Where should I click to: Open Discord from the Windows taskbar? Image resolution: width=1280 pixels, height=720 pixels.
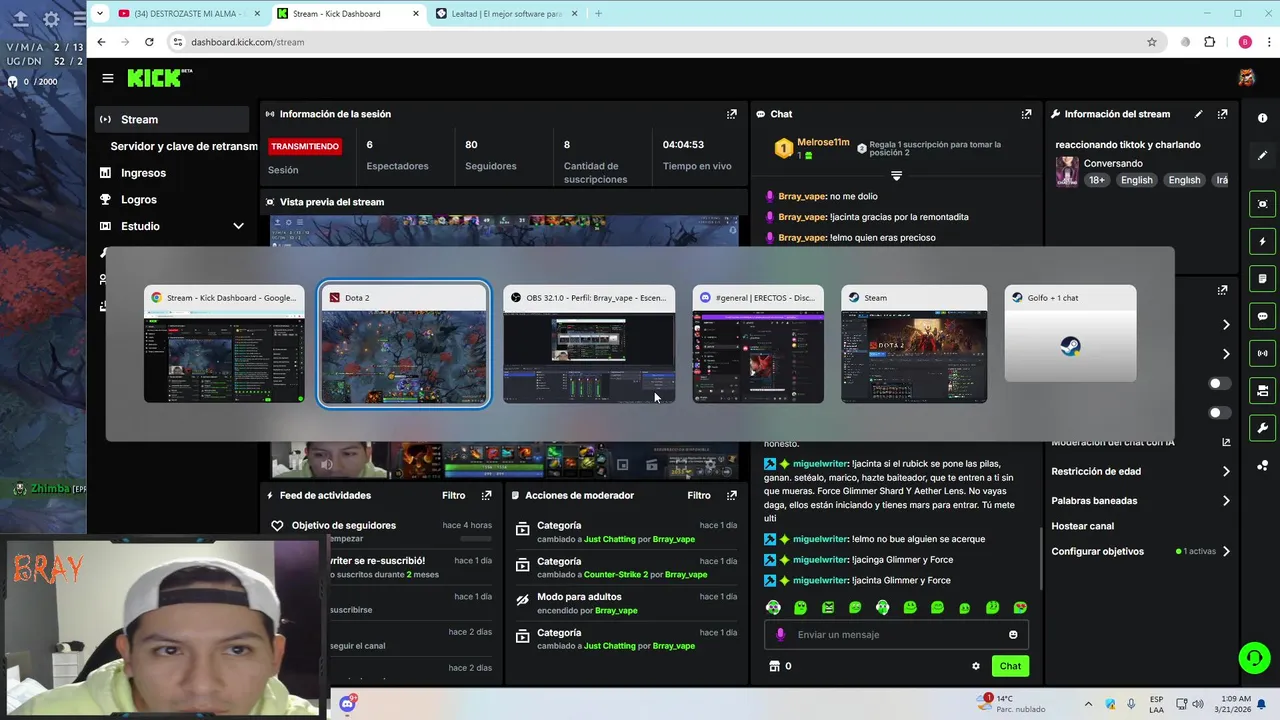pos(347,704)
